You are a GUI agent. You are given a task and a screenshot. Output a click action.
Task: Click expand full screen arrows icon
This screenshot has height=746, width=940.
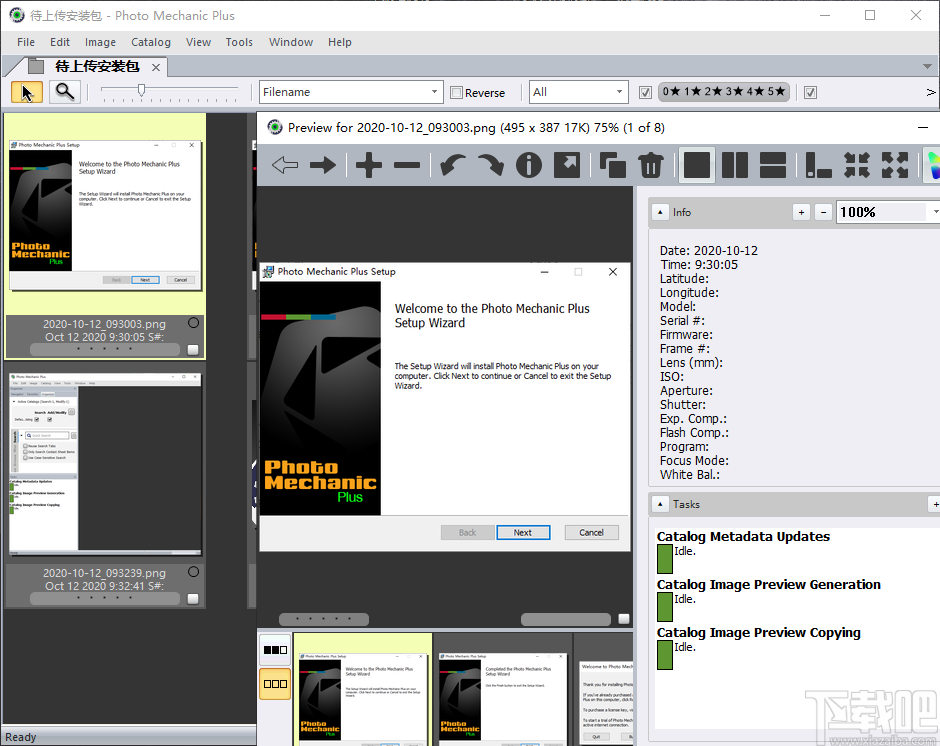pos(895,165)
